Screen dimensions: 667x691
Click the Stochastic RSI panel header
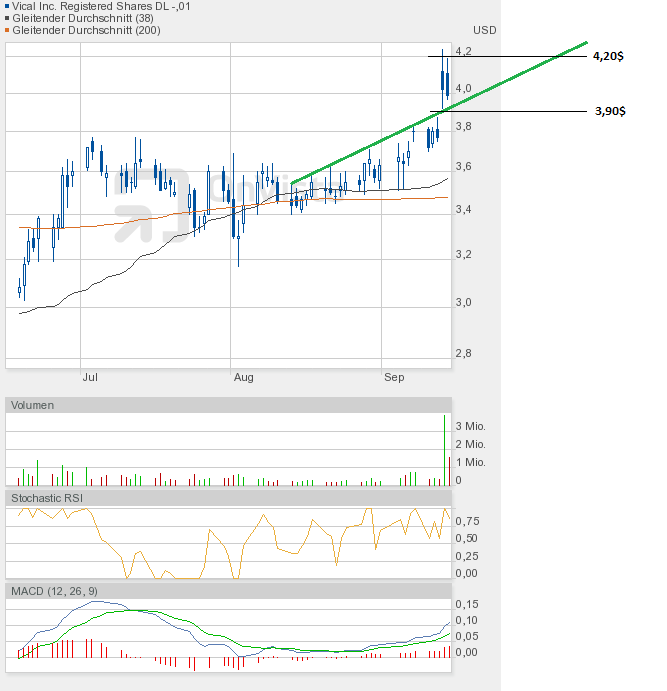pyautogui.click(x=46, y=497)
